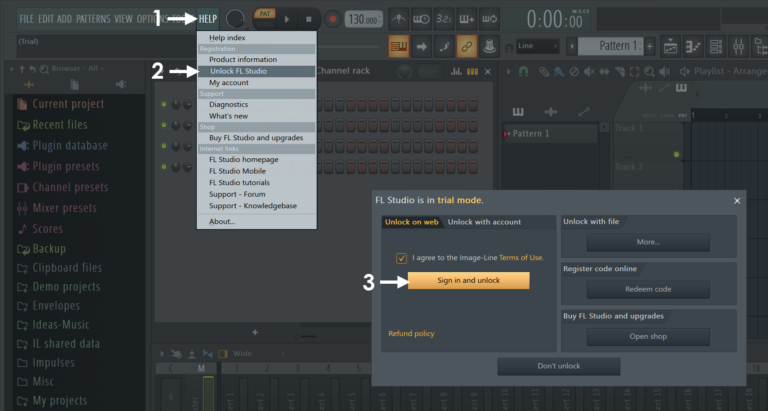
Task: Toggle the metronome icon in the toolbar
Action: [x=399, y=19]
